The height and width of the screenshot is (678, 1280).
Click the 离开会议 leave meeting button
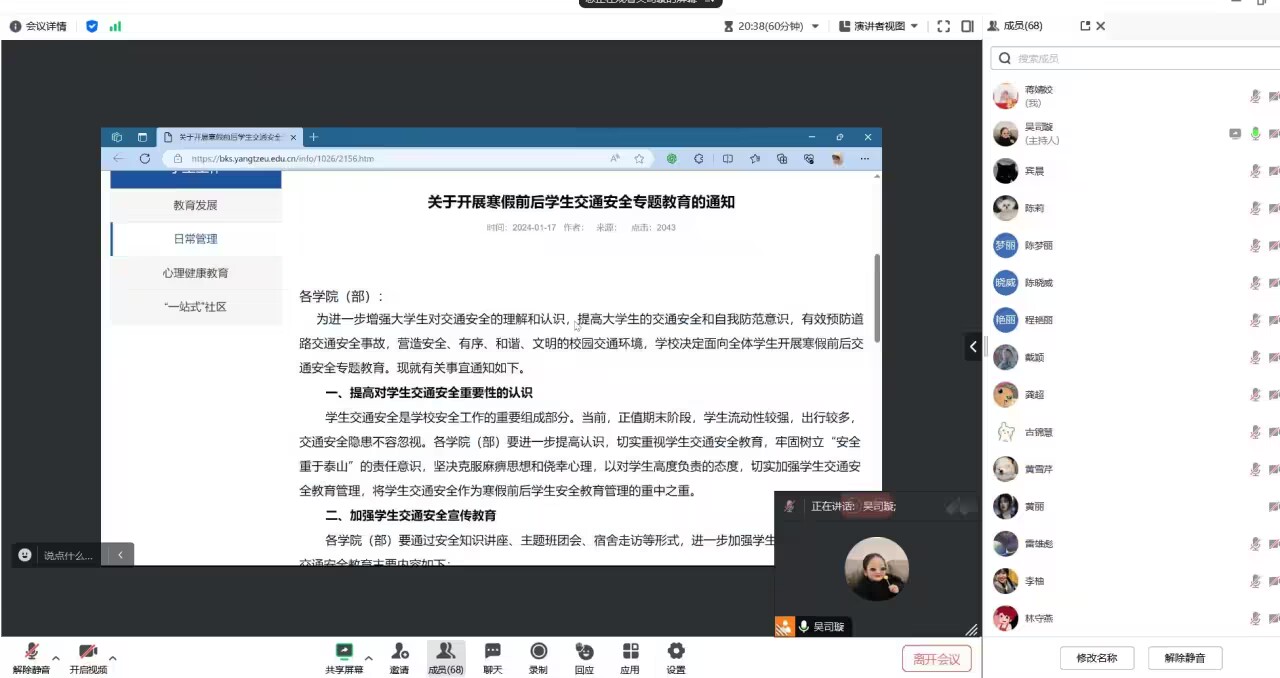coord(936,658)
